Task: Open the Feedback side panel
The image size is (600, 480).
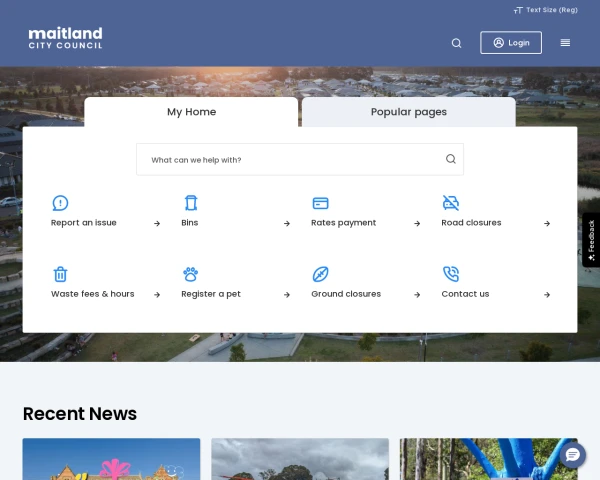Action: [x=591, y=240]
